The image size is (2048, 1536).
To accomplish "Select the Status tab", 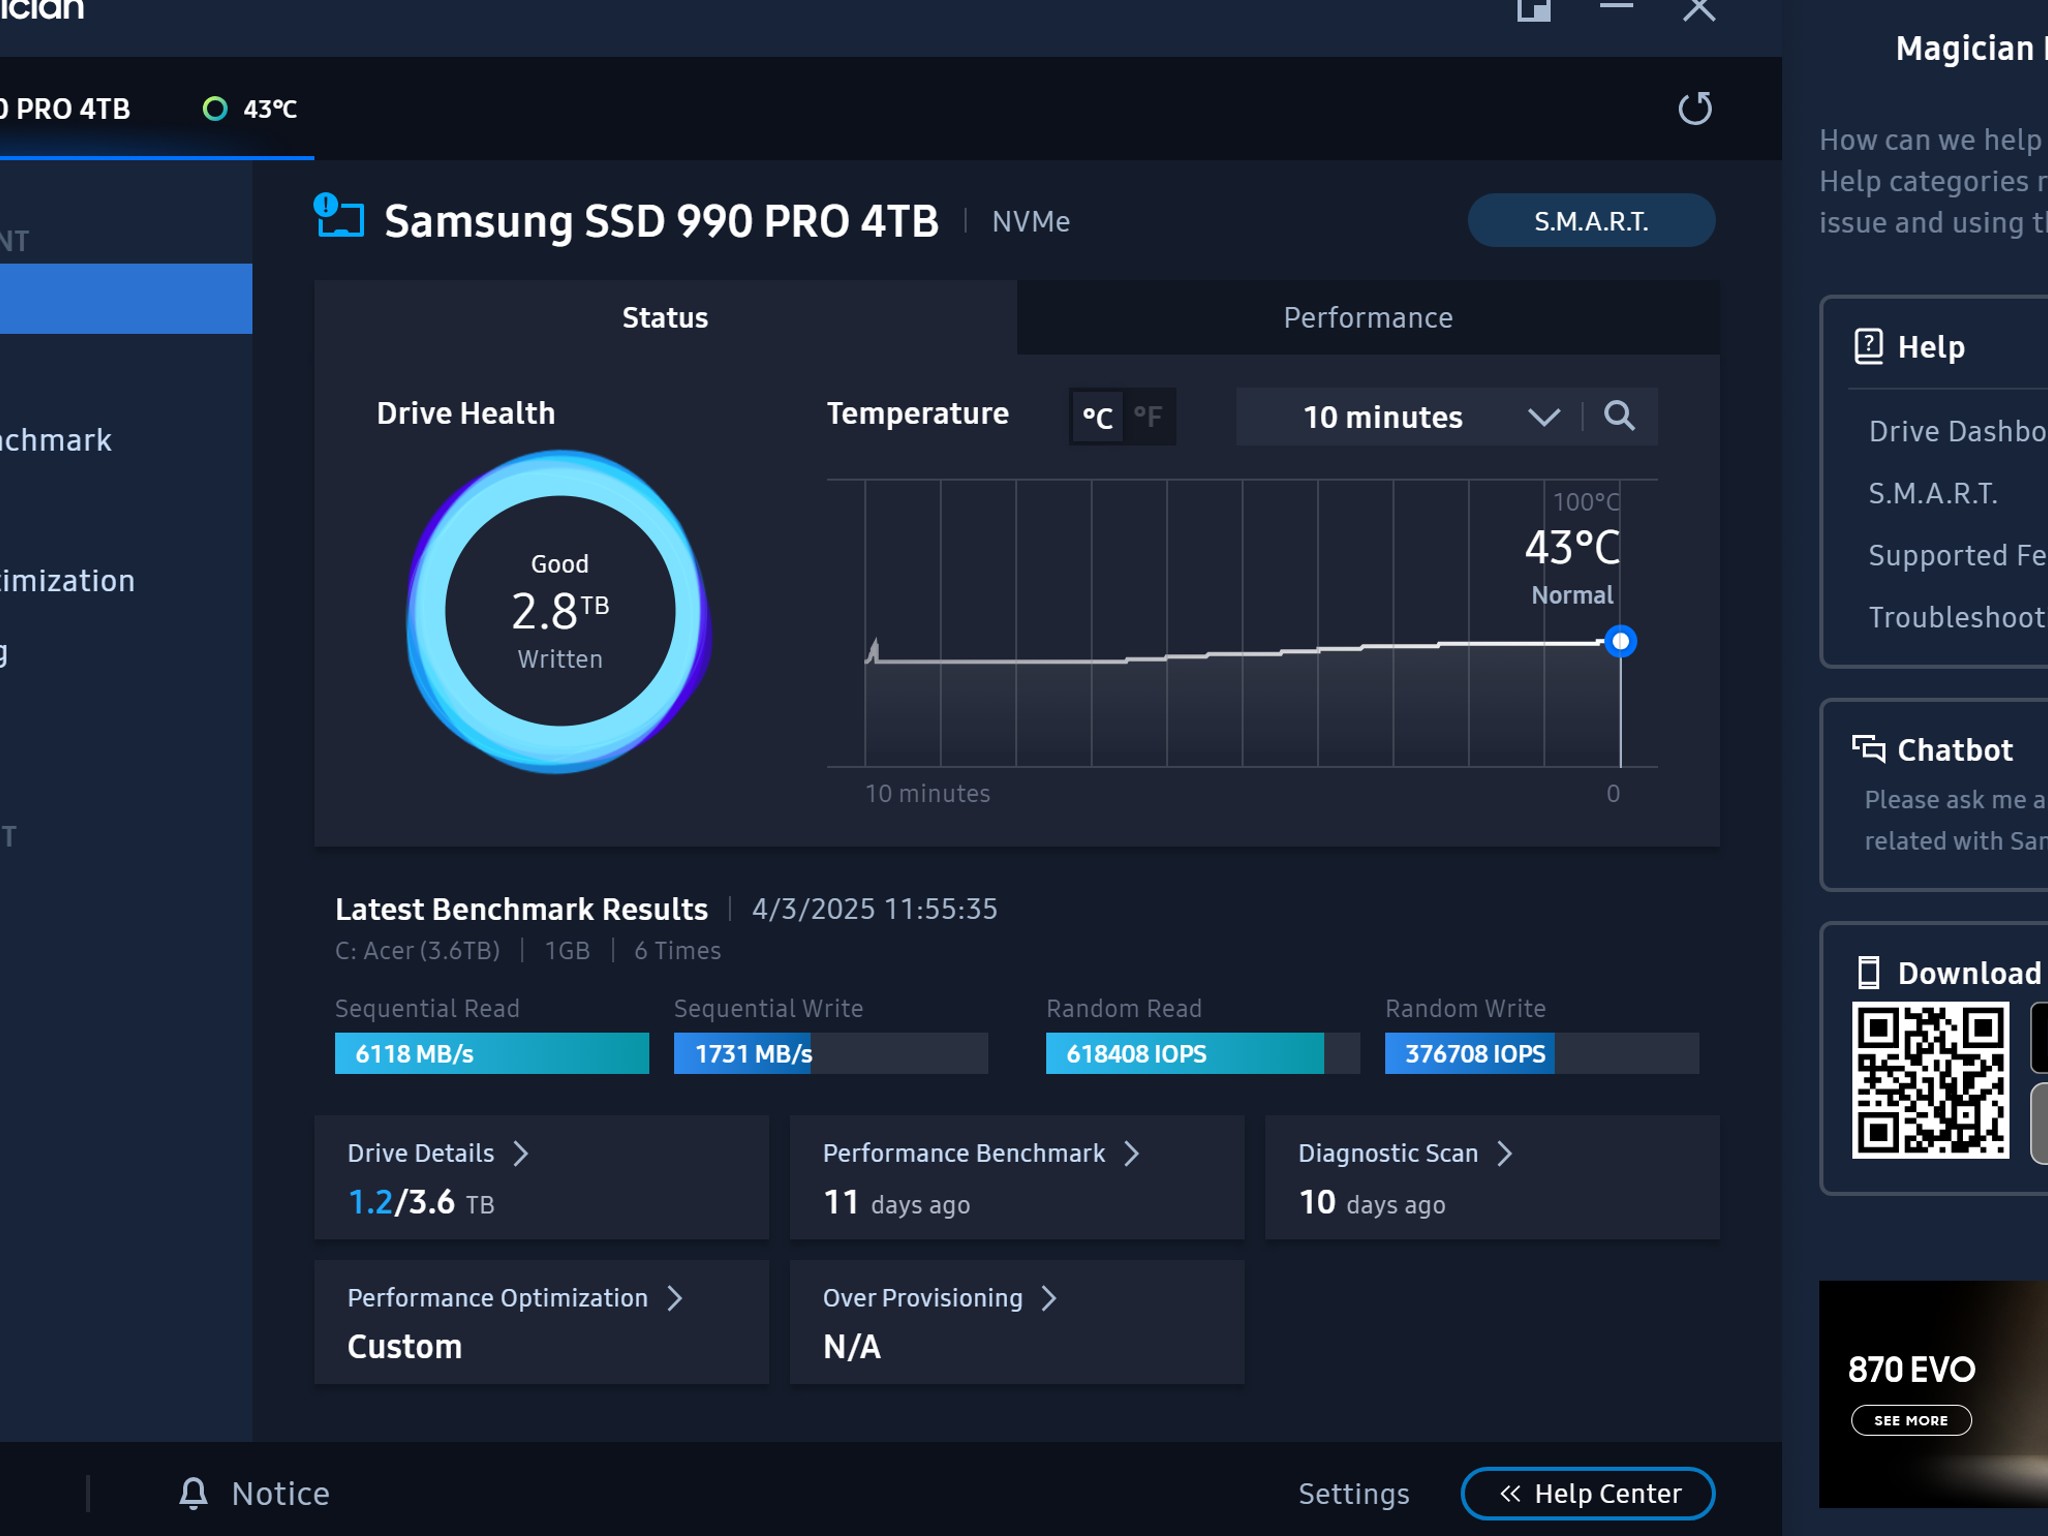I will point(665,317).
